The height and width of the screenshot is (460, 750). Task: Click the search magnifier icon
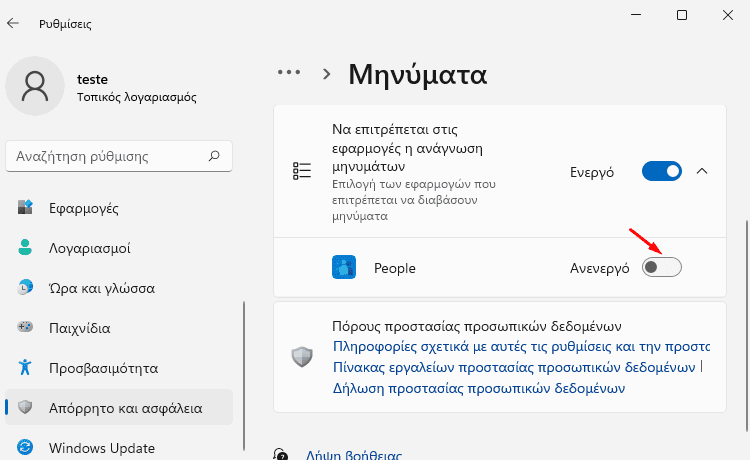[214, 156]
